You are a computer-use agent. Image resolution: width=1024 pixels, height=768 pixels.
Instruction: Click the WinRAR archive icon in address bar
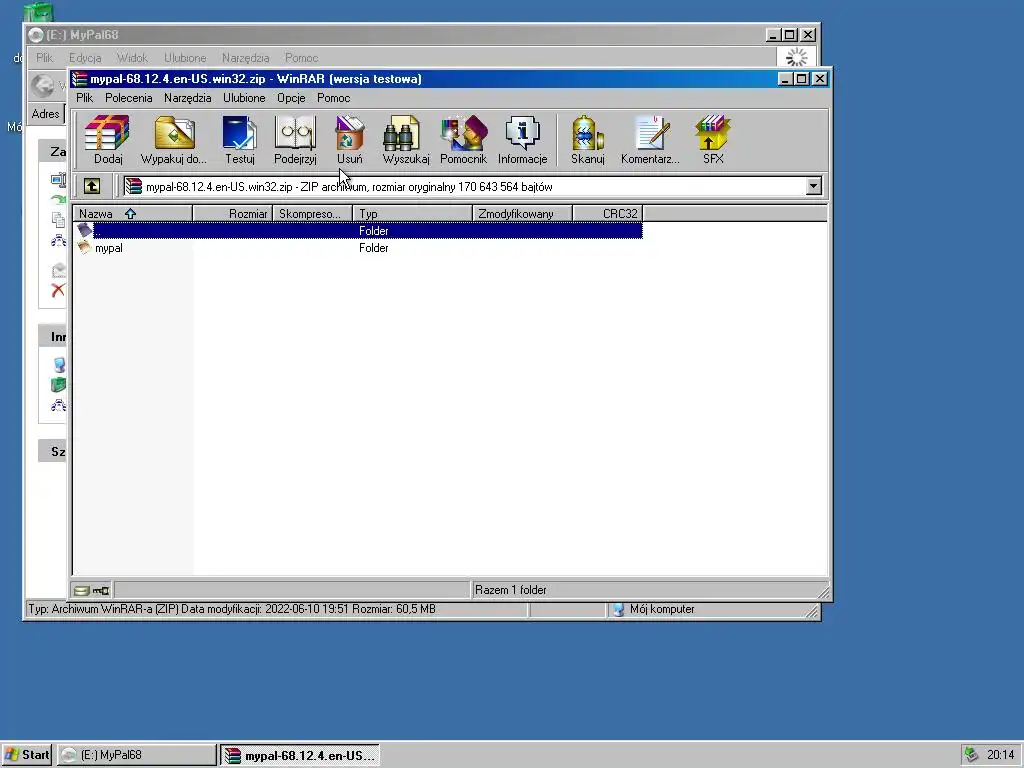[133, 187]
